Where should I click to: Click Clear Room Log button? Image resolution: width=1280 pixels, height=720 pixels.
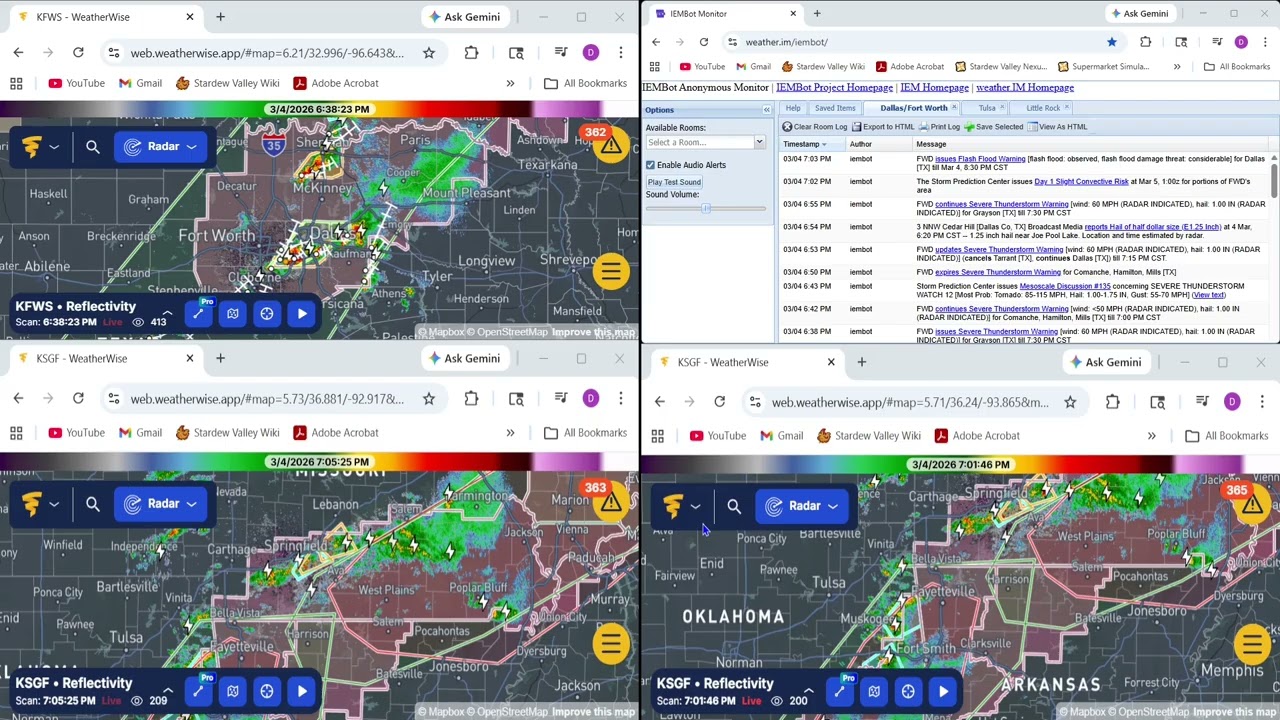[x=815, y=127]
